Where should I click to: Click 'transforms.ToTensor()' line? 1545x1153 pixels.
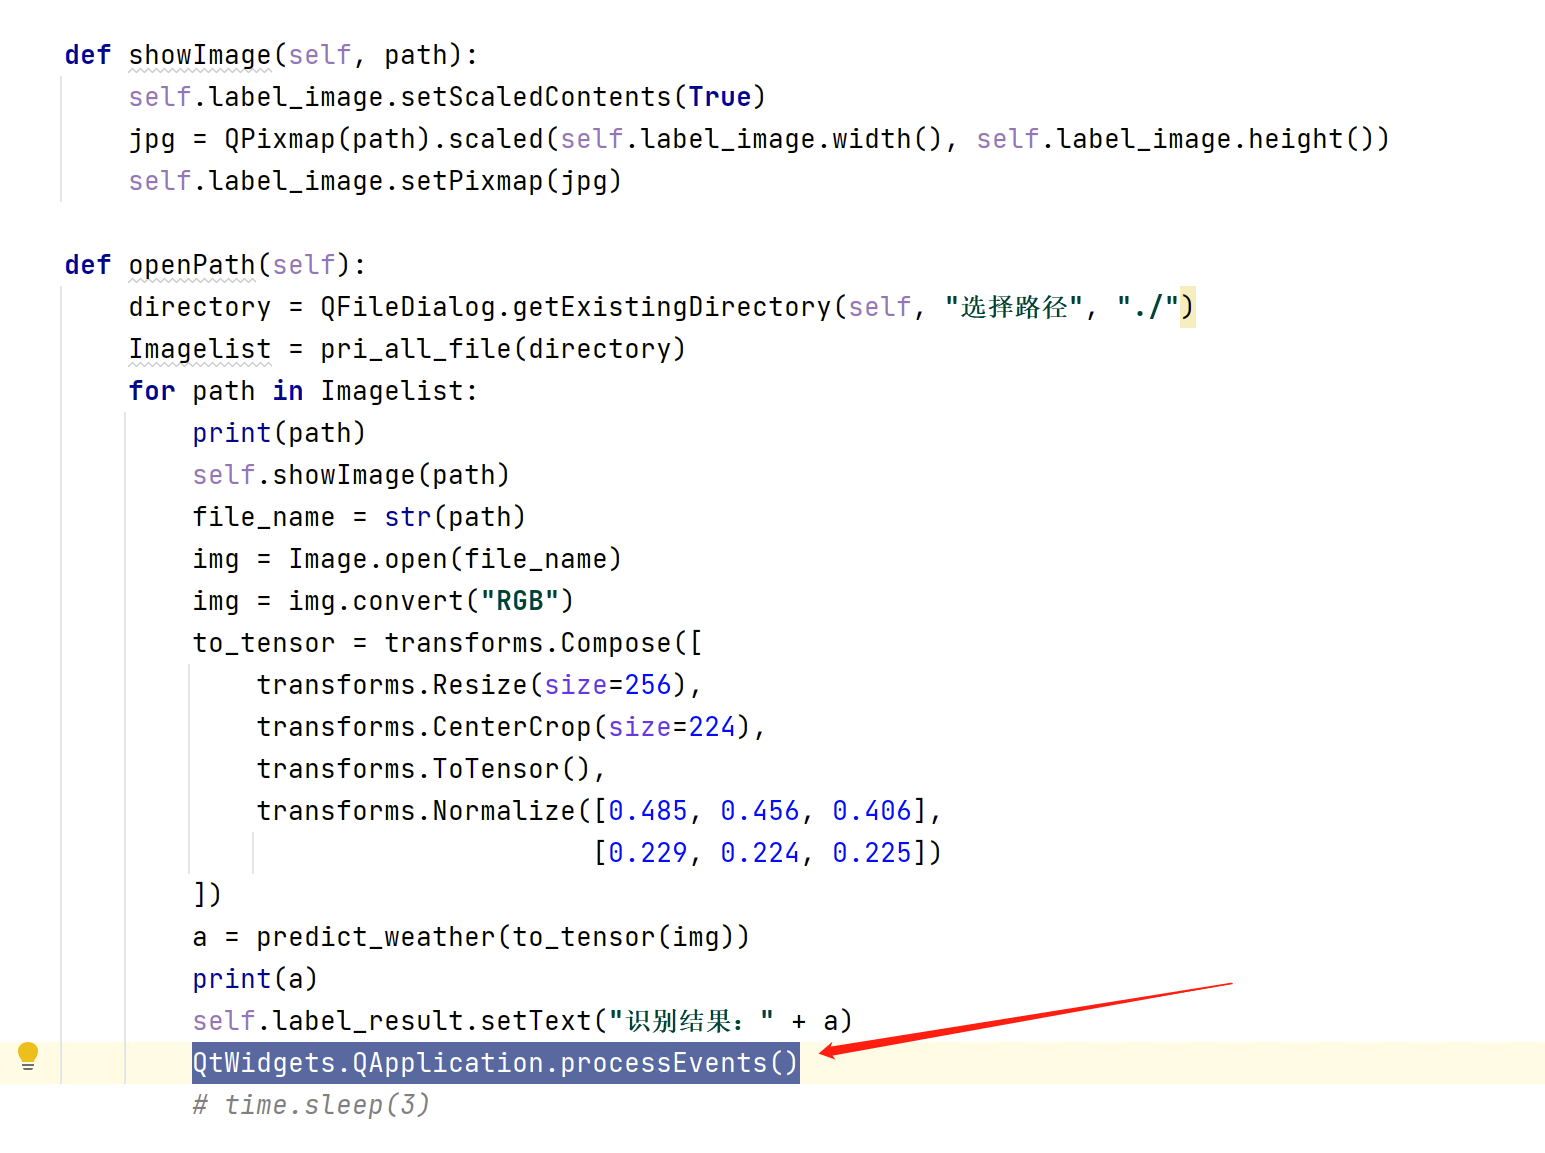[431, 769]
